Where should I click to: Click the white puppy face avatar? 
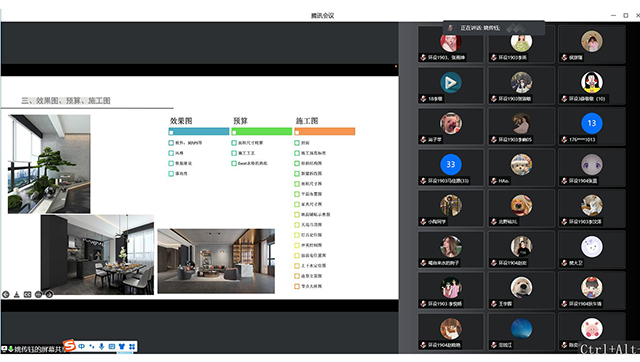pos(521,287)
